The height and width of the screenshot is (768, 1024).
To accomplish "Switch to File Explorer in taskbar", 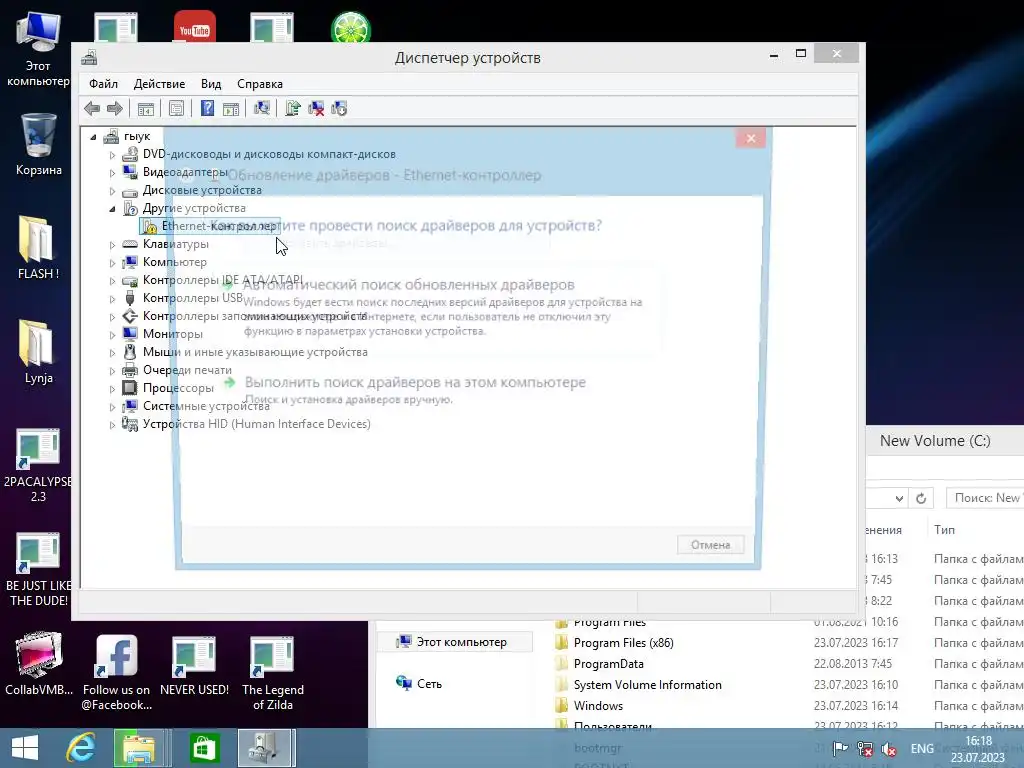I will pos(138,748).
